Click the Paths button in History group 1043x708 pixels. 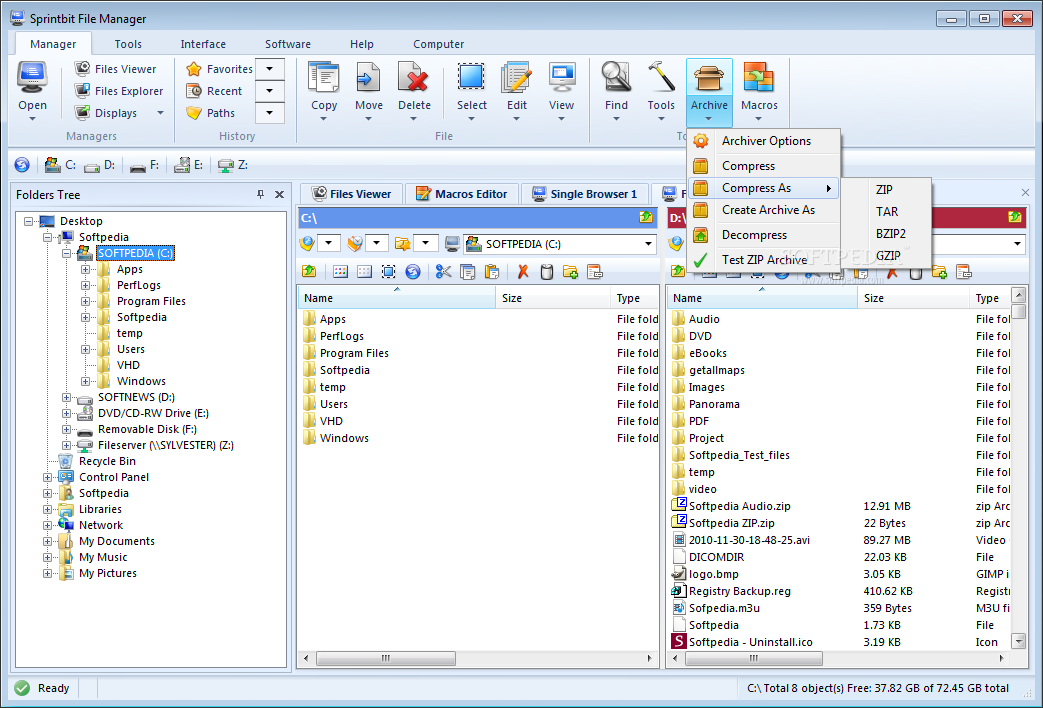pos(210,112)
